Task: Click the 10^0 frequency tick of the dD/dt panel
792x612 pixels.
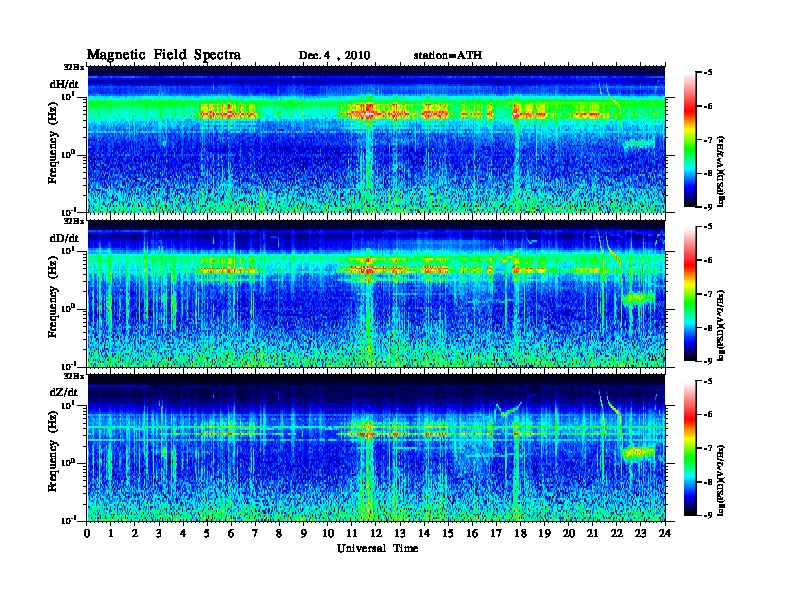Action: 67,308
